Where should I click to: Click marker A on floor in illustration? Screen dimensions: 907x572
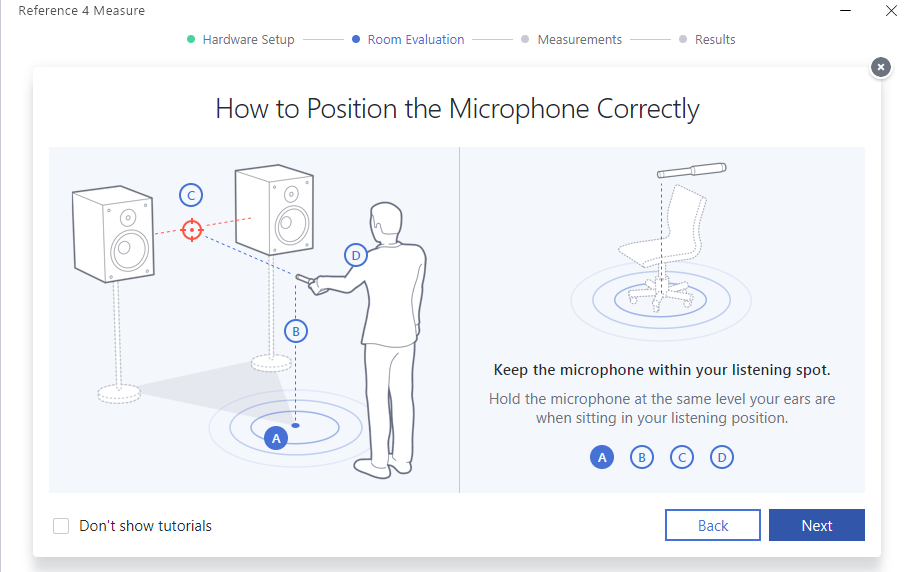(x=276, y=438)
